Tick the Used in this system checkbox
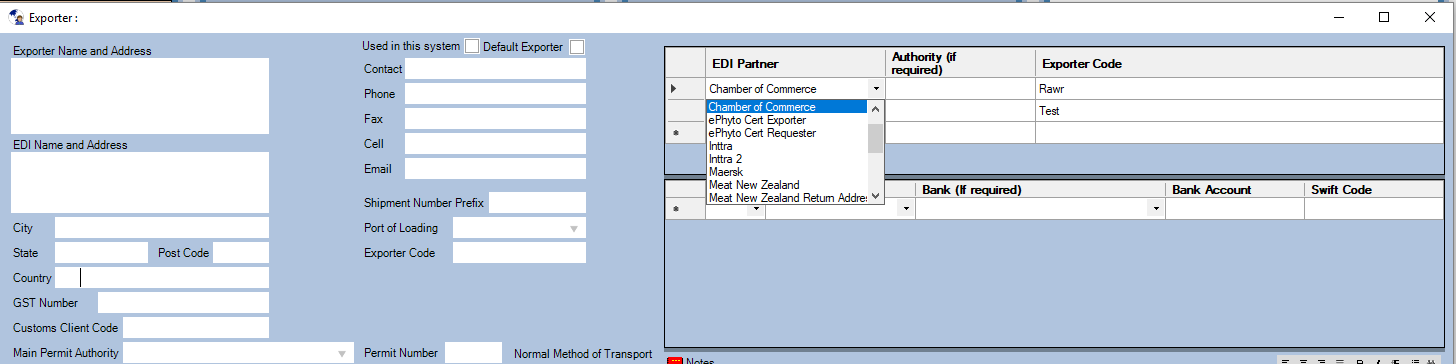Screen dimensions: 1456x364 (472, 46)
